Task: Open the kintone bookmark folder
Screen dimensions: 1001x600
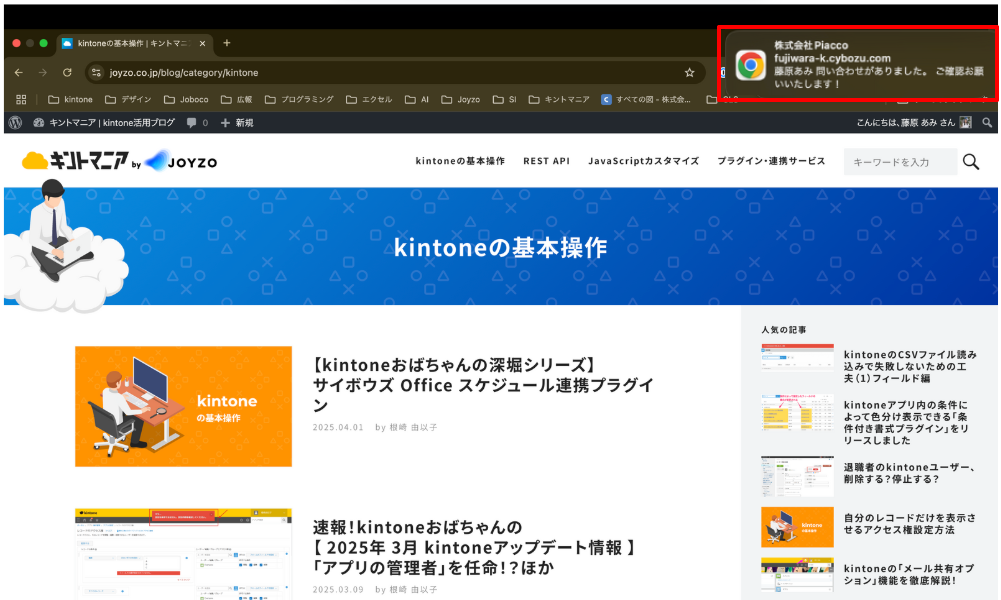Action: click(x=70, y=100)
